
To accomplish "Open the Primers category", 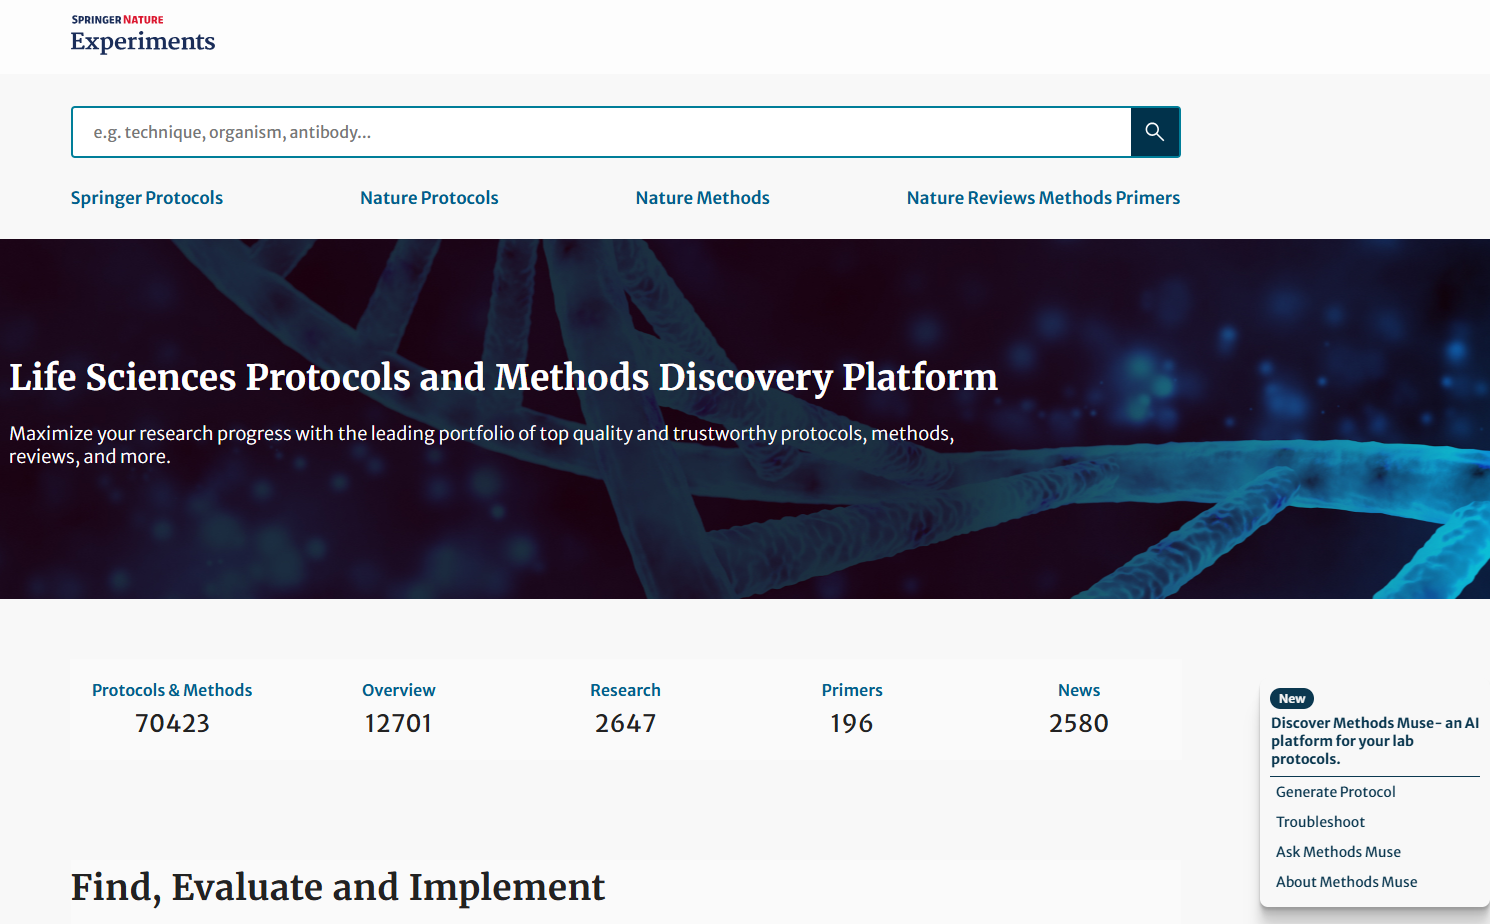I will [x=852, y=690].
